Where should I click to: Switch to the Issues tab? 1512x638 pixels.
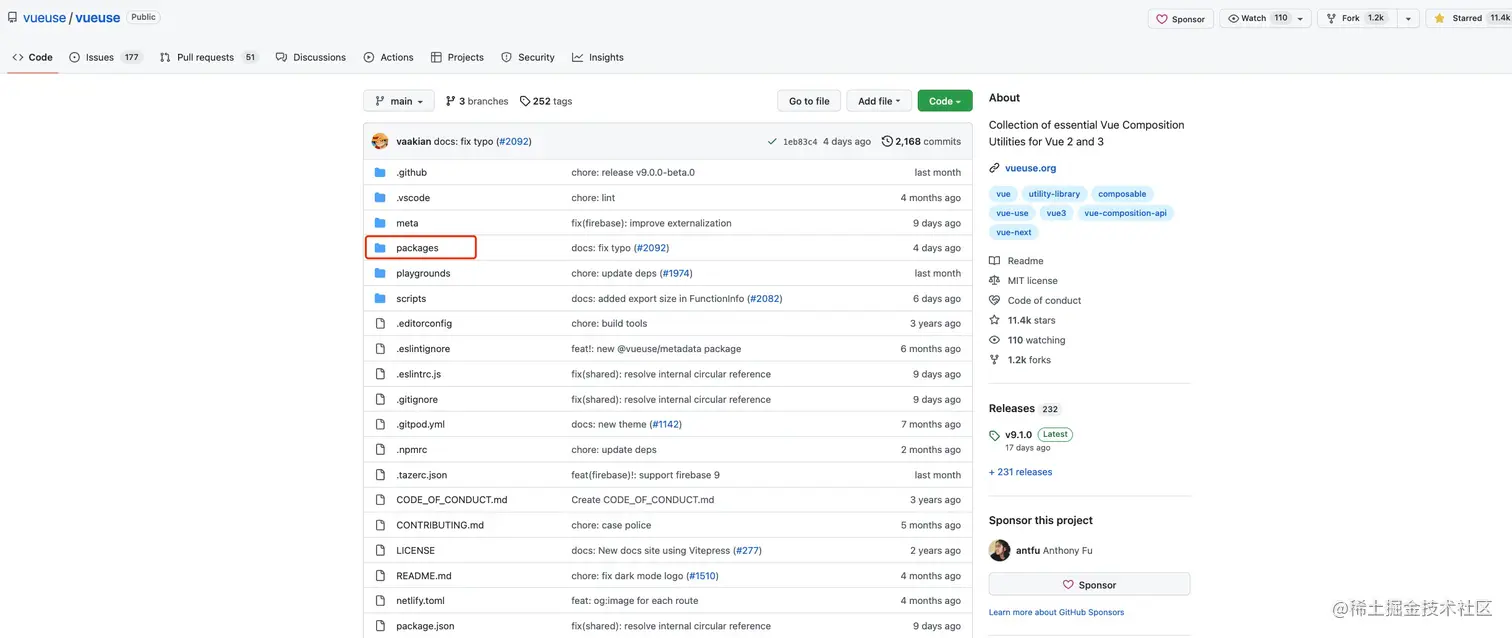coord(105,57)
